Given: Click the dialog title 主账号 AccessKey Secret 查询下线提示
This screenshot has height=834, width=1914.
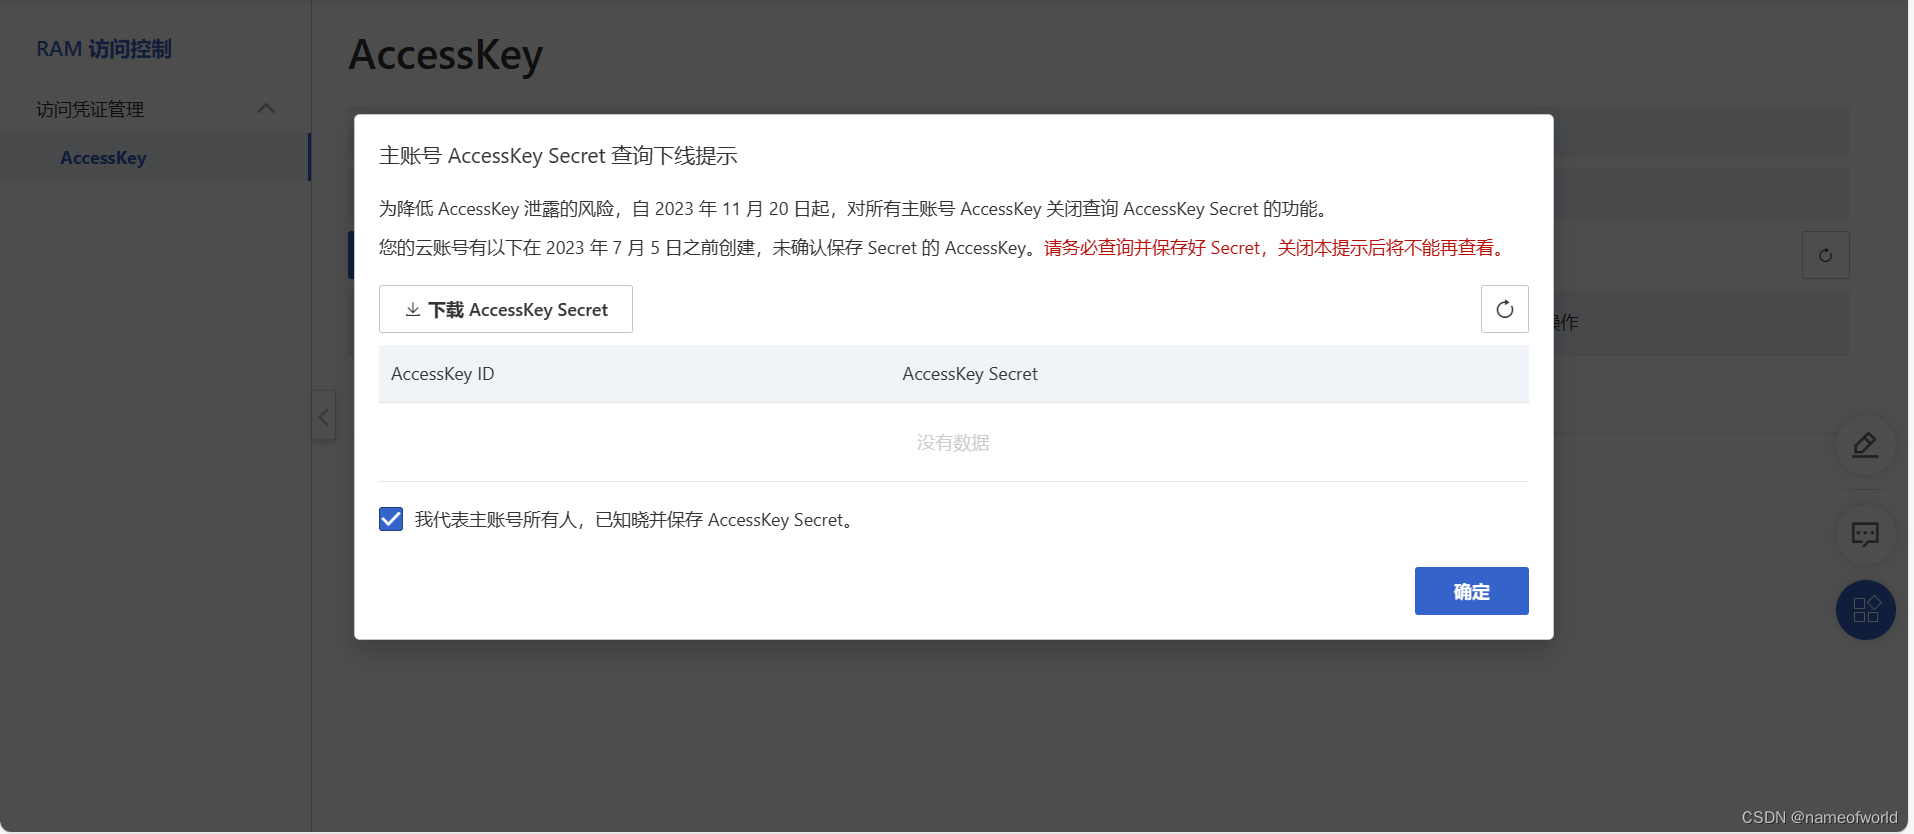Looking at the screenshot, I should 558,156.
